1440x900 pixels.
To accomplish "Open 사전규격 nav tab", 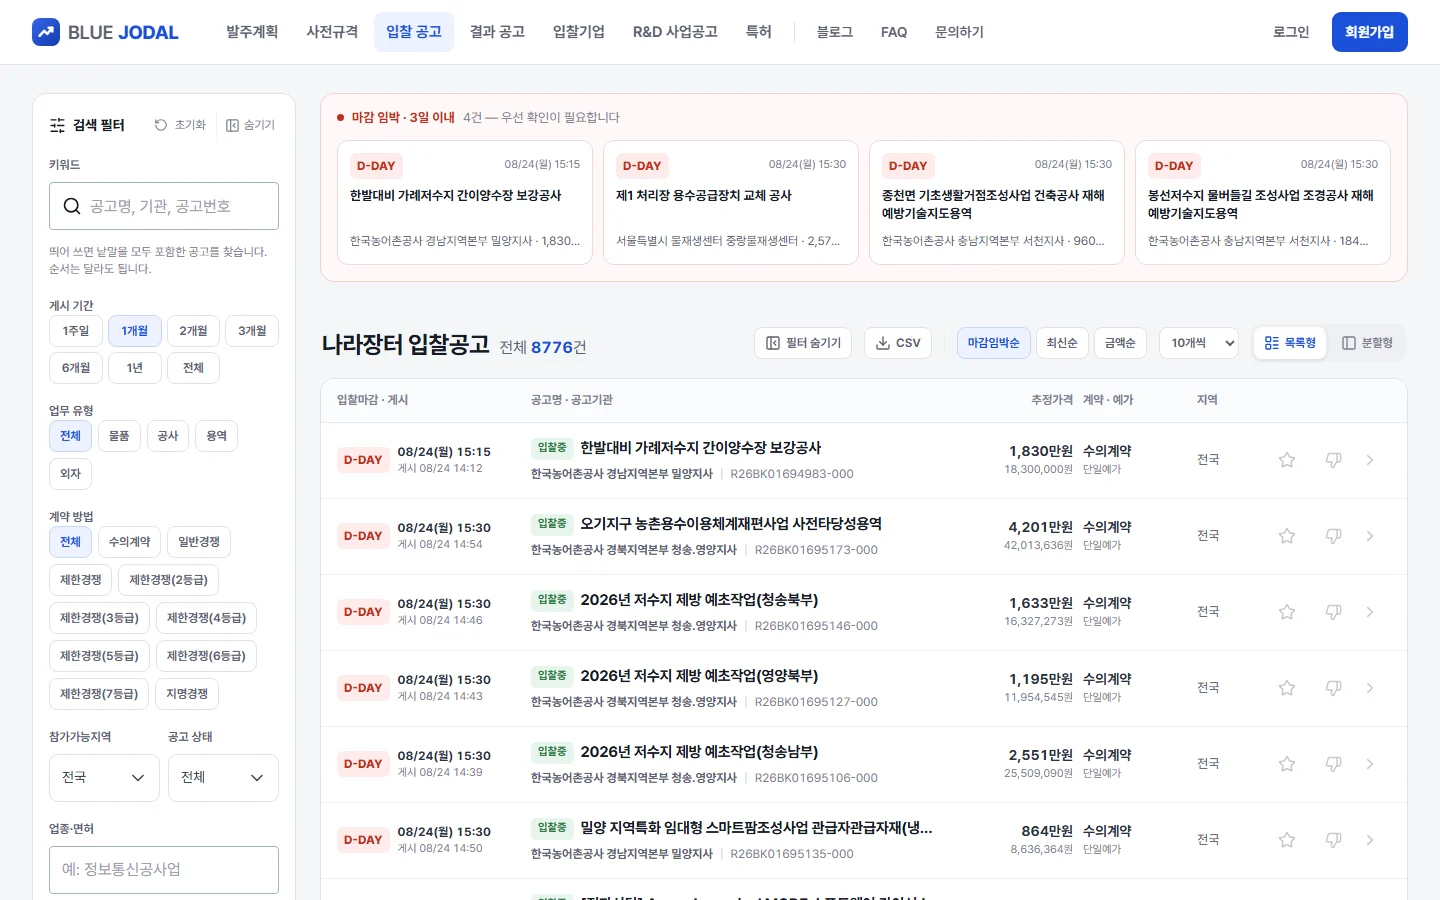I will pyautogui.click(x=332, y=32).
